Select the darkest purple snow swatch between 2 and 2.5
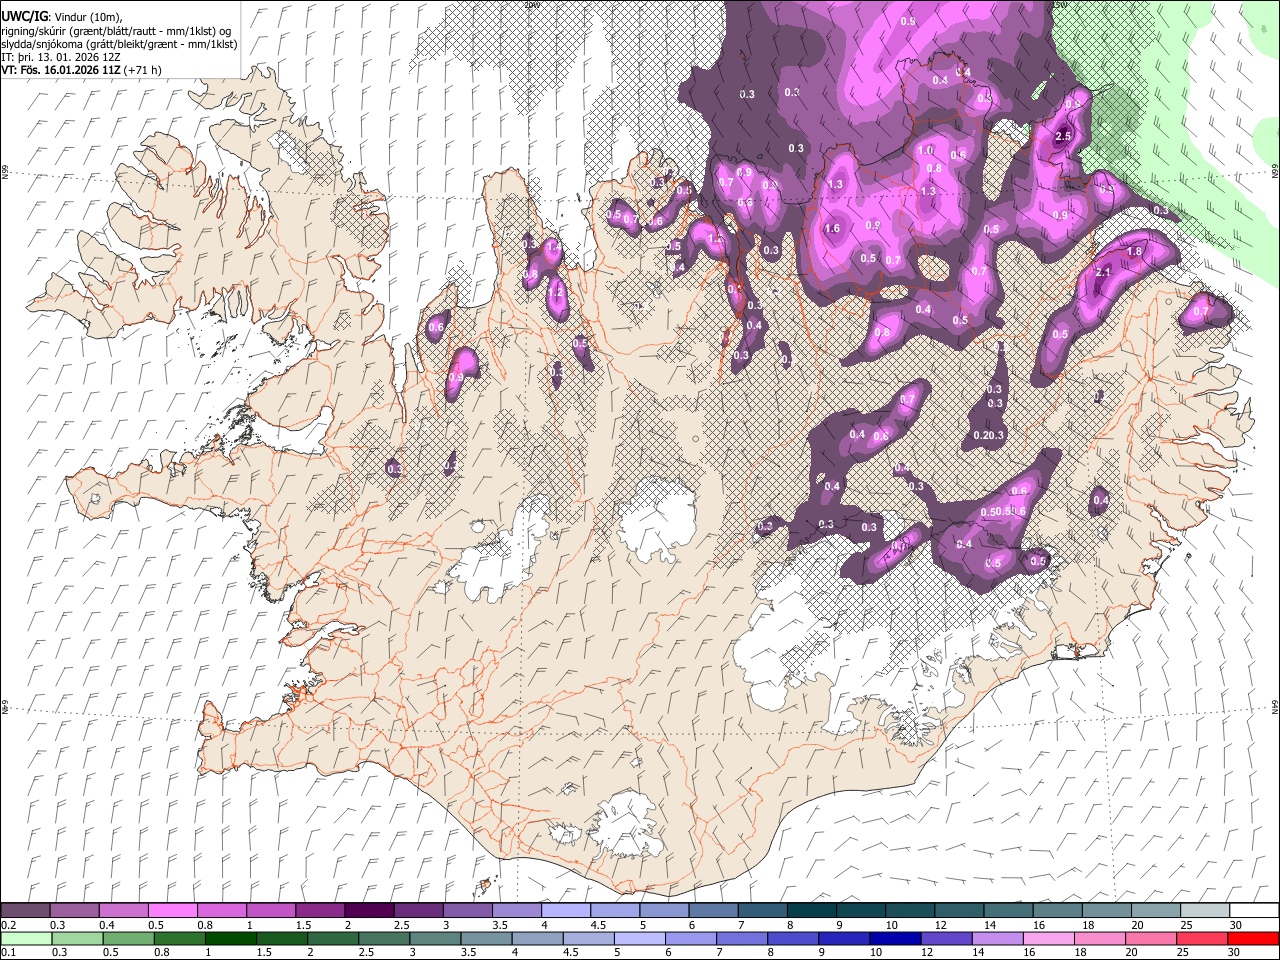The height and width of the screenshot is (960, 1280). pos(369,911)
